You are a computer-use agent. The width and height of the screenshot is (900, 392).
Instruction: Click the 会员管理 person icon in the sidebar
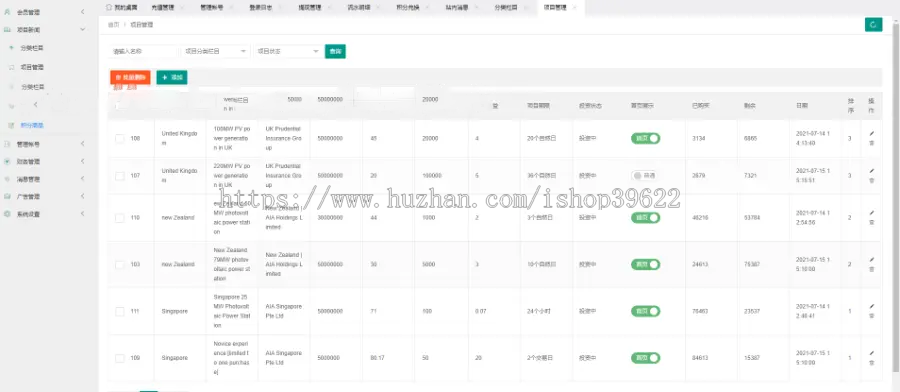point(7,11)
